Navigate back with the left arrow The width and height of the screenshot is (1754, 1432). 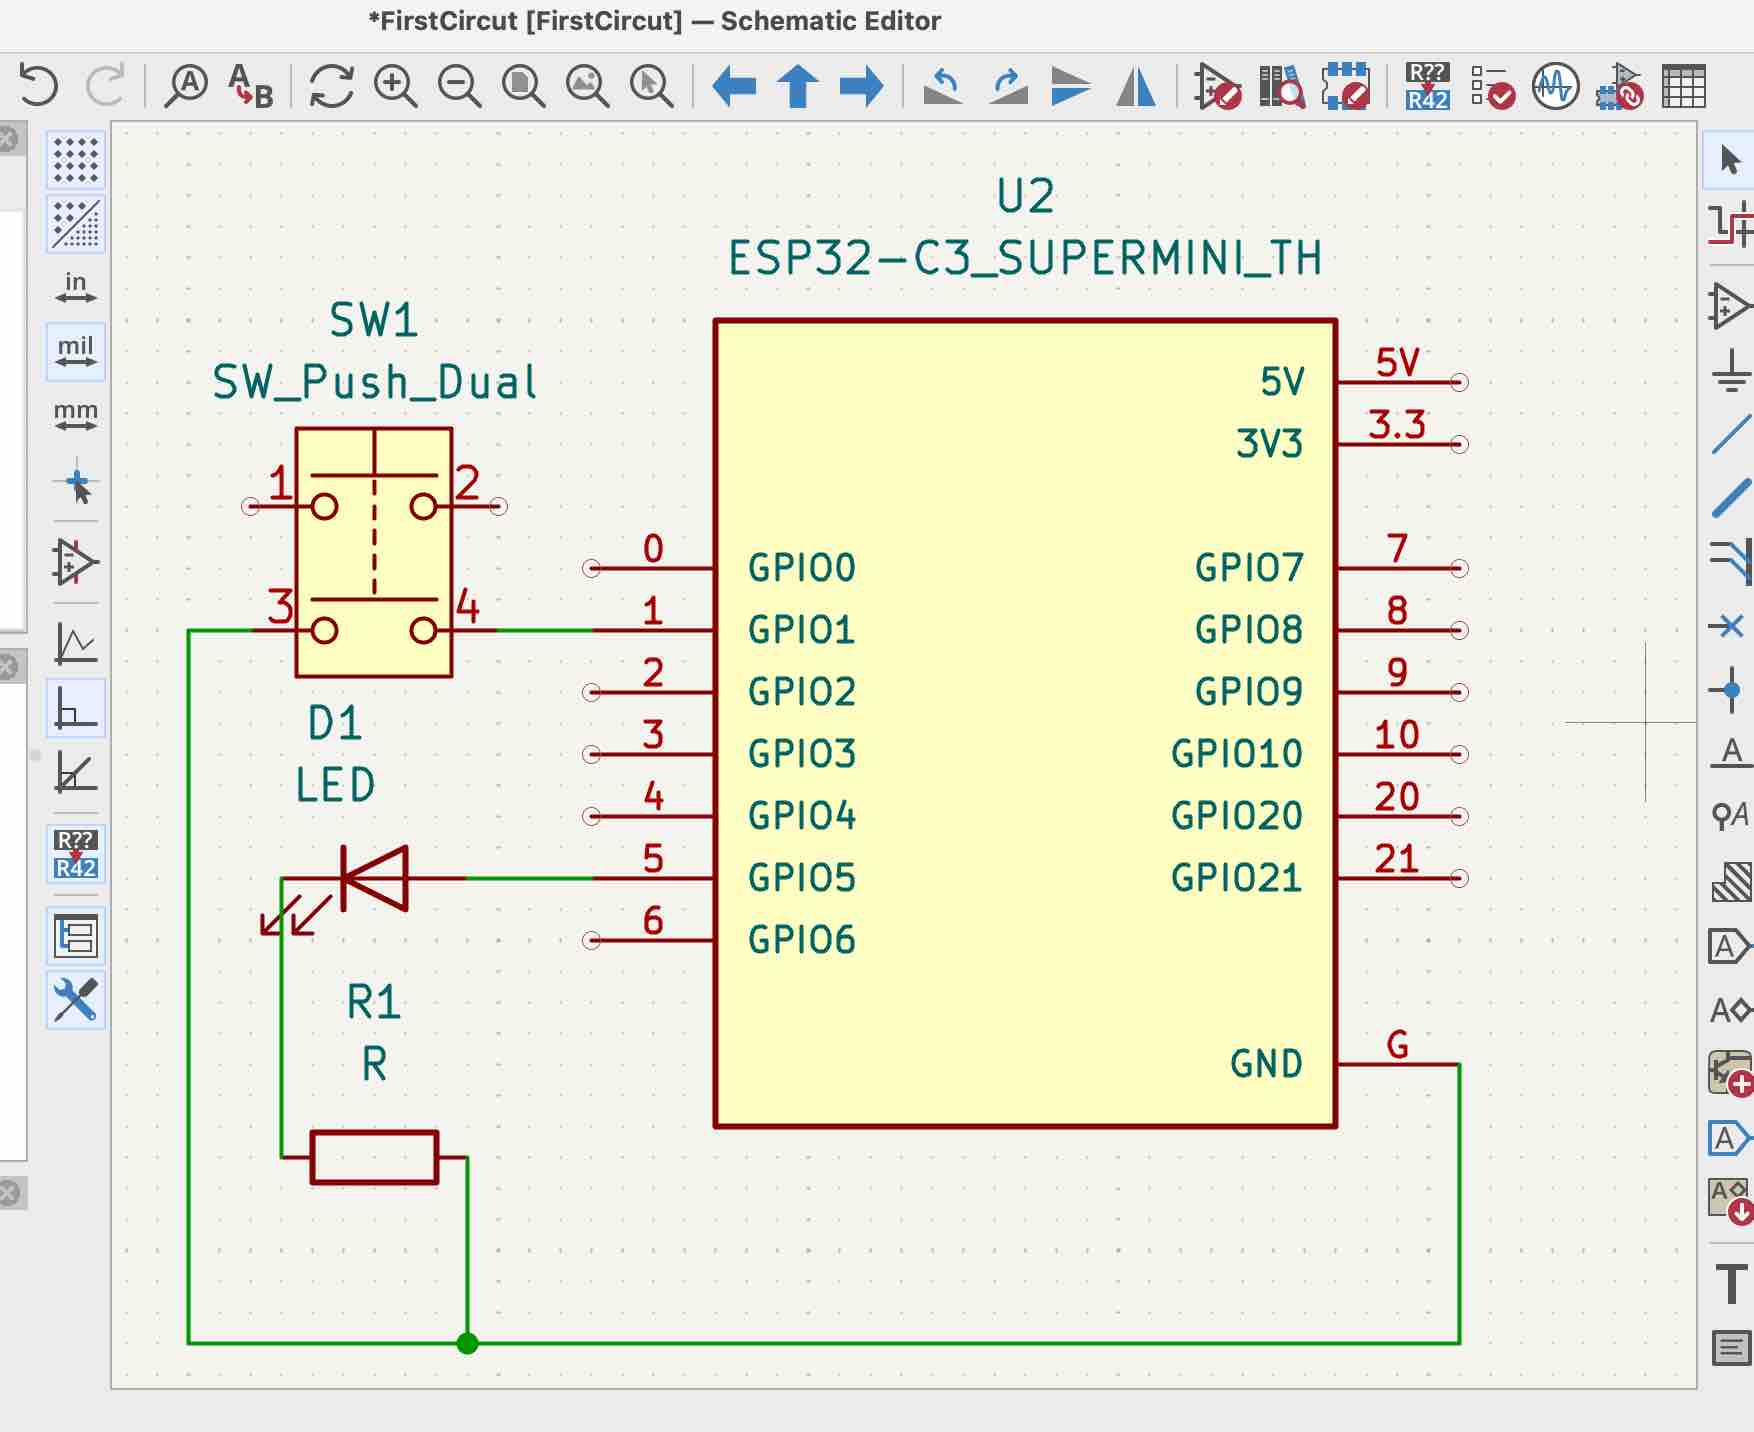(x=734, y=85)
